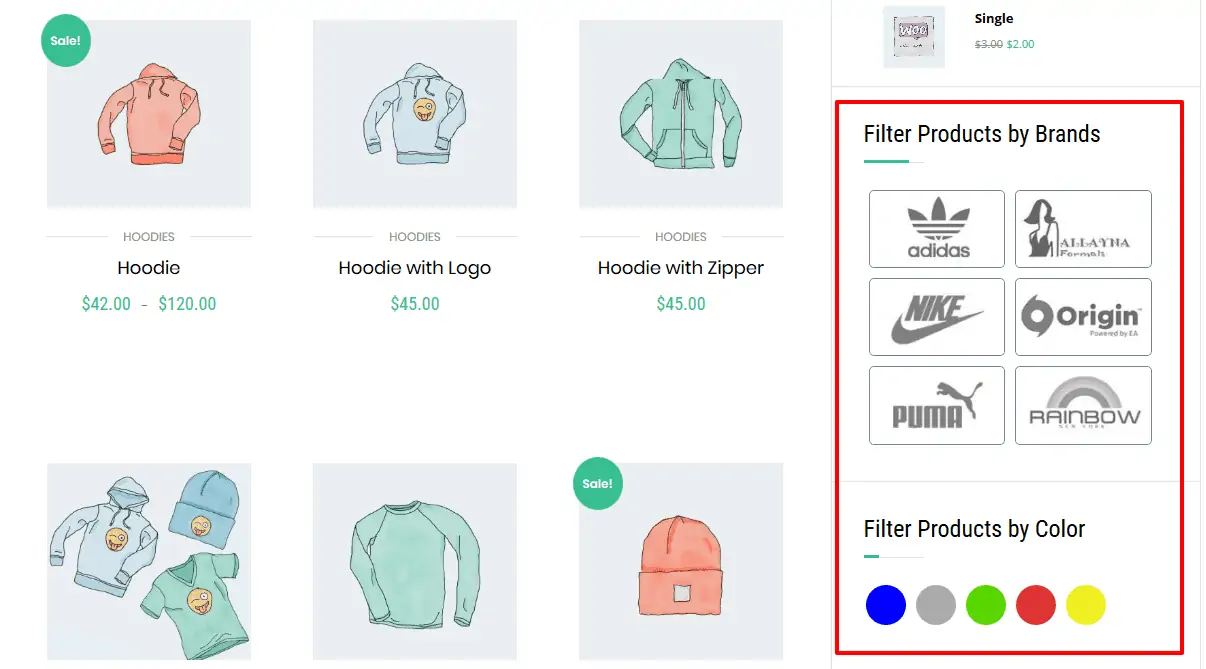View the Single album thumbnail in sidebar
This screenshot has width=1206, height=669.
(914, 36)
